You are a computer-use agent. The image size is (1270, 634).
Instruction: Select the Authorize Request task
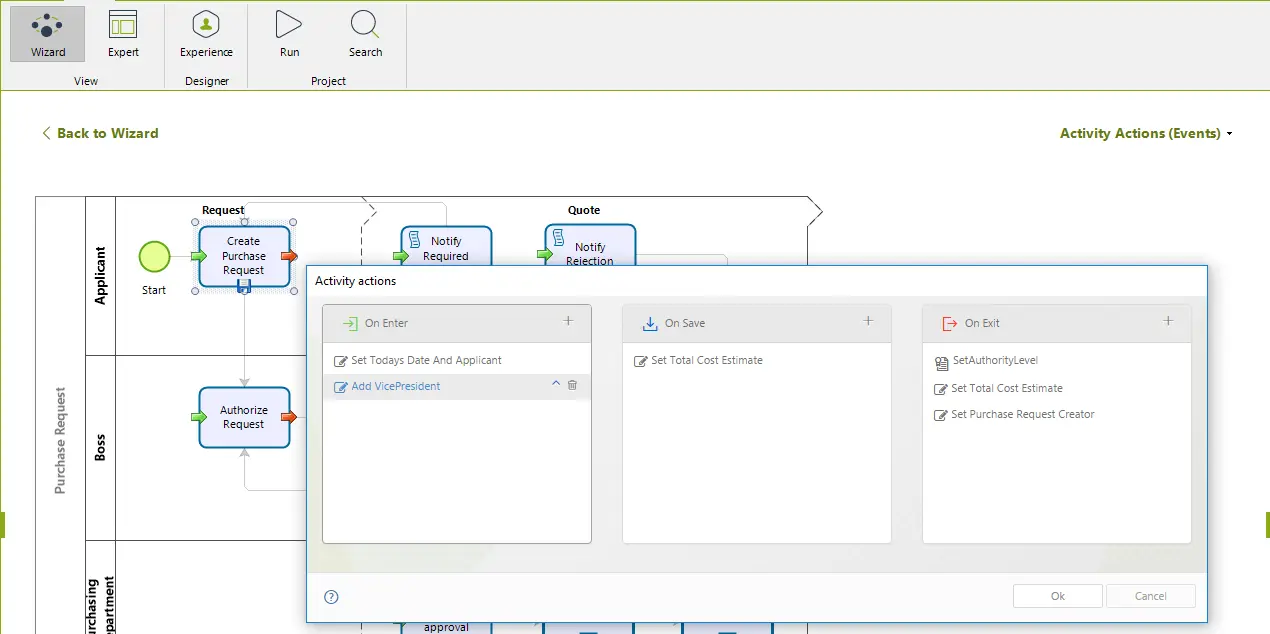pyautogui.click(x=244, y=417)
